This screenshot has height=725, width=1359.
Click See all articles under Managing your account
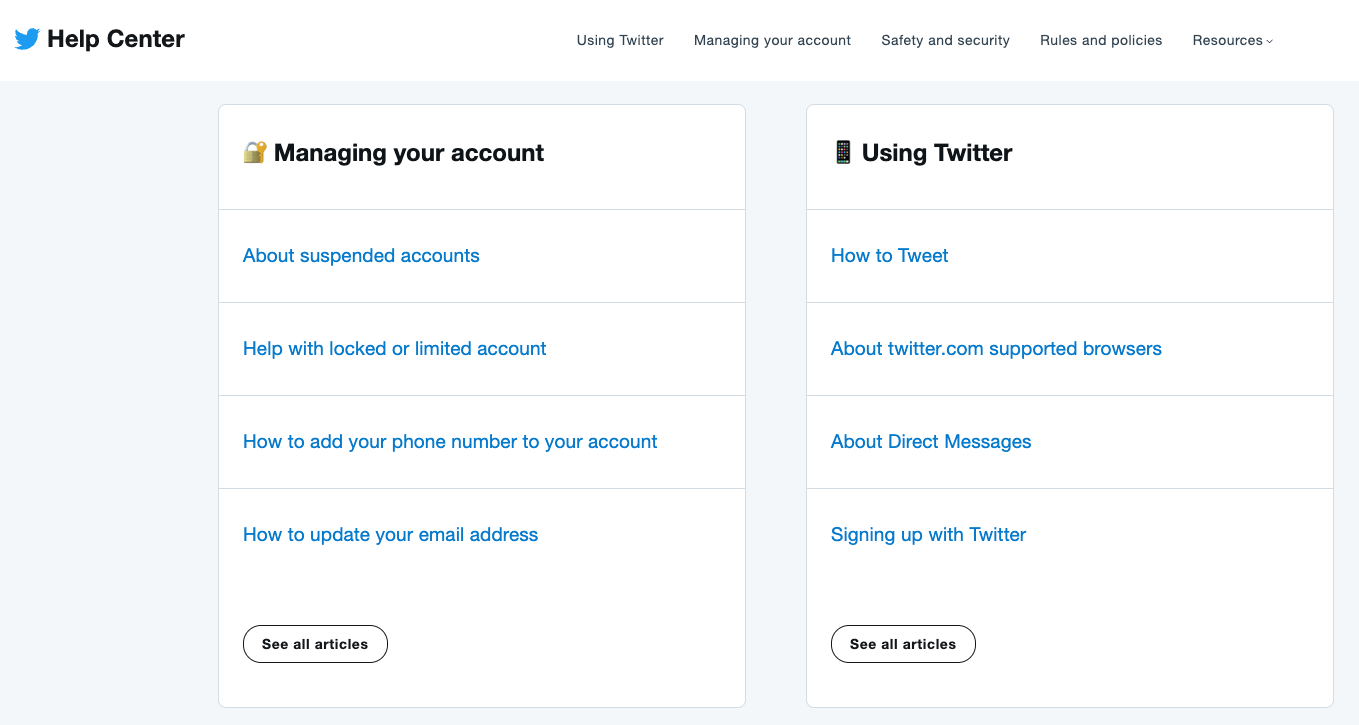[x=315, y=644]
